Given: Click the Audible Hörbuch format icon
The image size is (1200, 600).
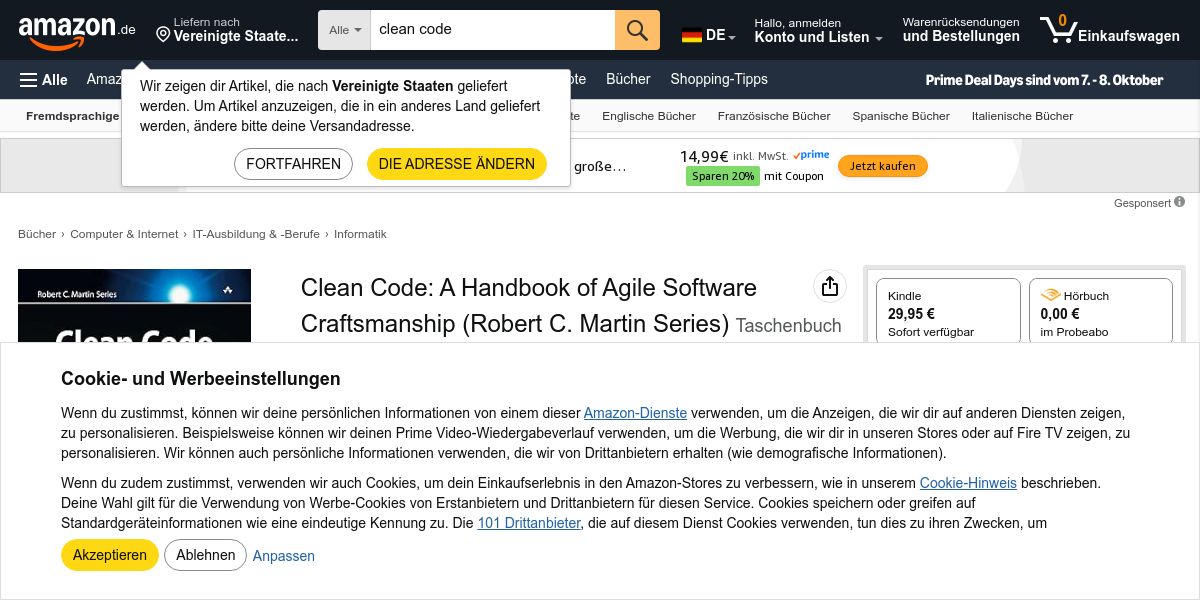Looking at the screenshot, I should click(1050, 296).
